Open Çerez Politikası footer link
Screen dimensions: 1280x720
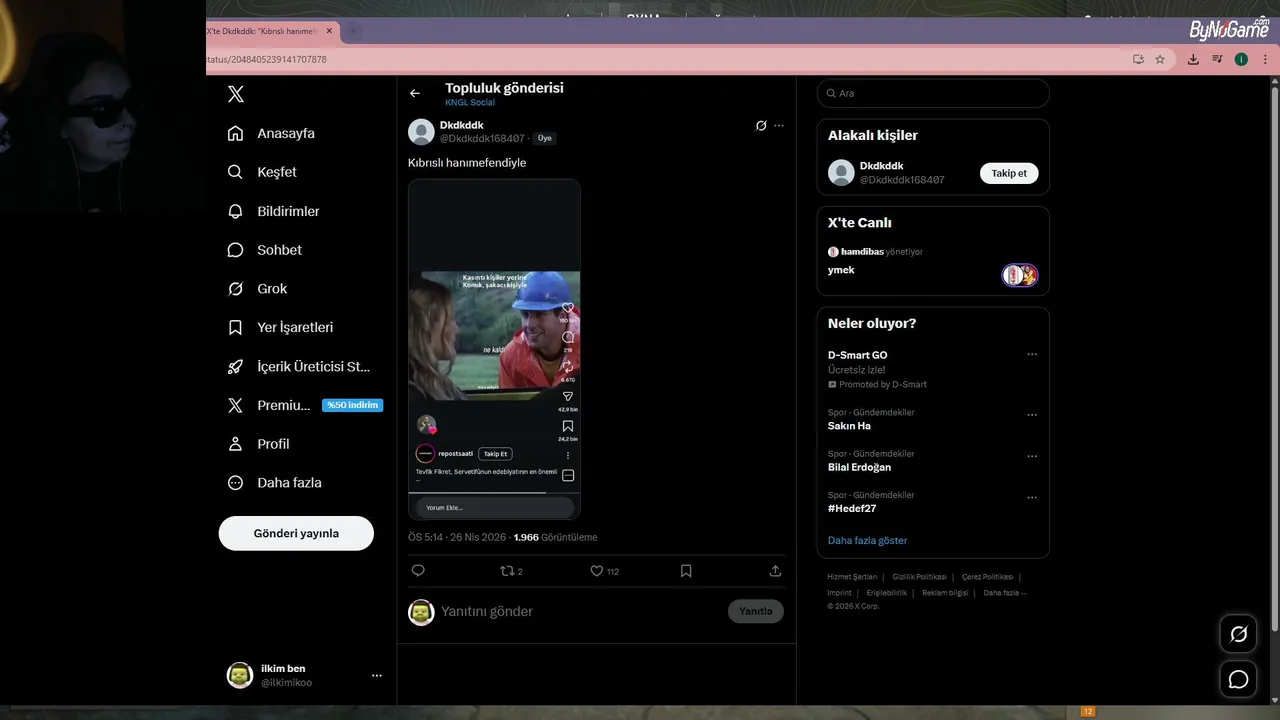[987, 577]
